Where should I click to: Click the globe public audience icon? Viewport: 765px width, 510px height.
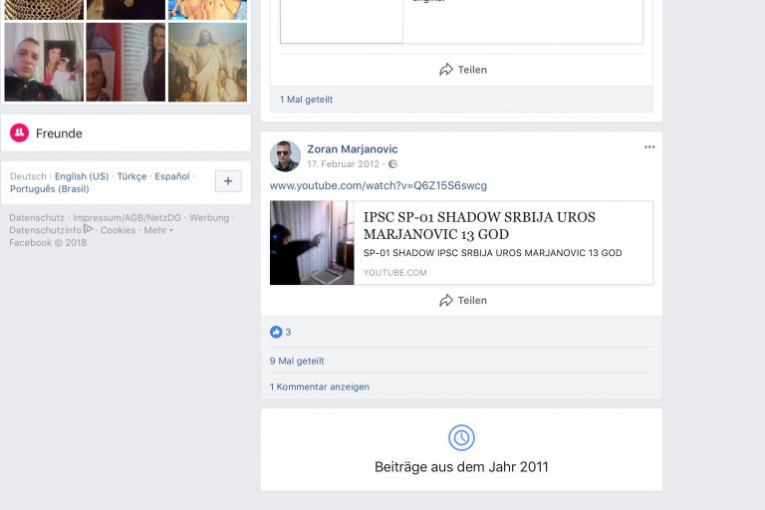[393, 164]
